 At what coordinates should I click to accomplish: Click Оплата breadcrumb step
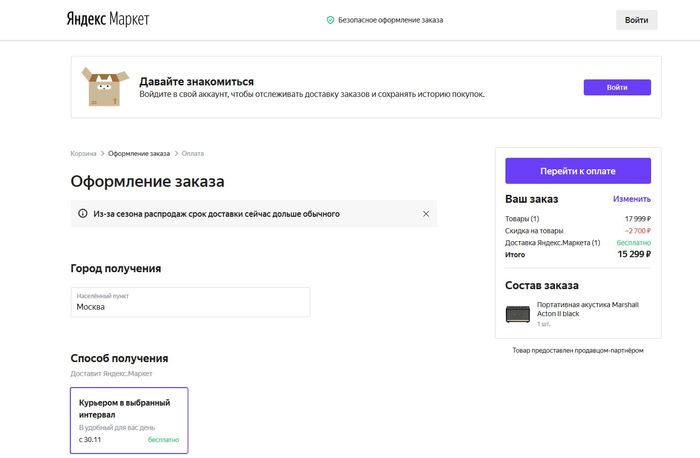click(193, 153)
